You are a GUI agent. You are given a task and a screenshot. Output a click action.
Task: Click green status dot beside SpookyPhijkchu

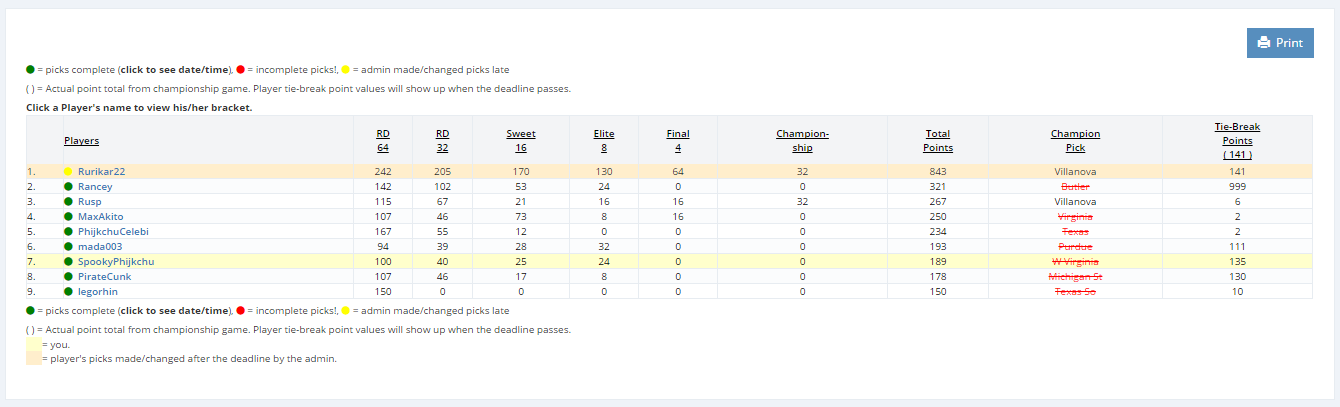point(68,261)
